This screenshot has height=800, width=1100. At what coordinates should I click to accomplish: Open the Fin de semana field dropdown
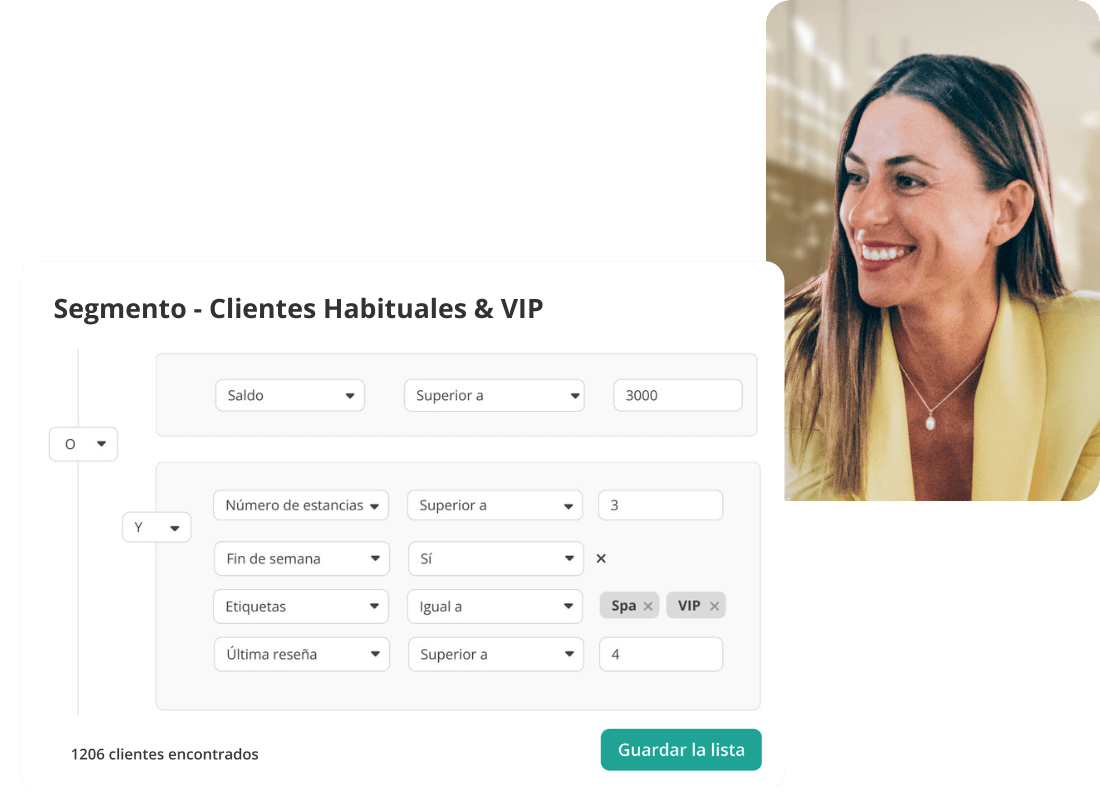[x=302, y=559]
